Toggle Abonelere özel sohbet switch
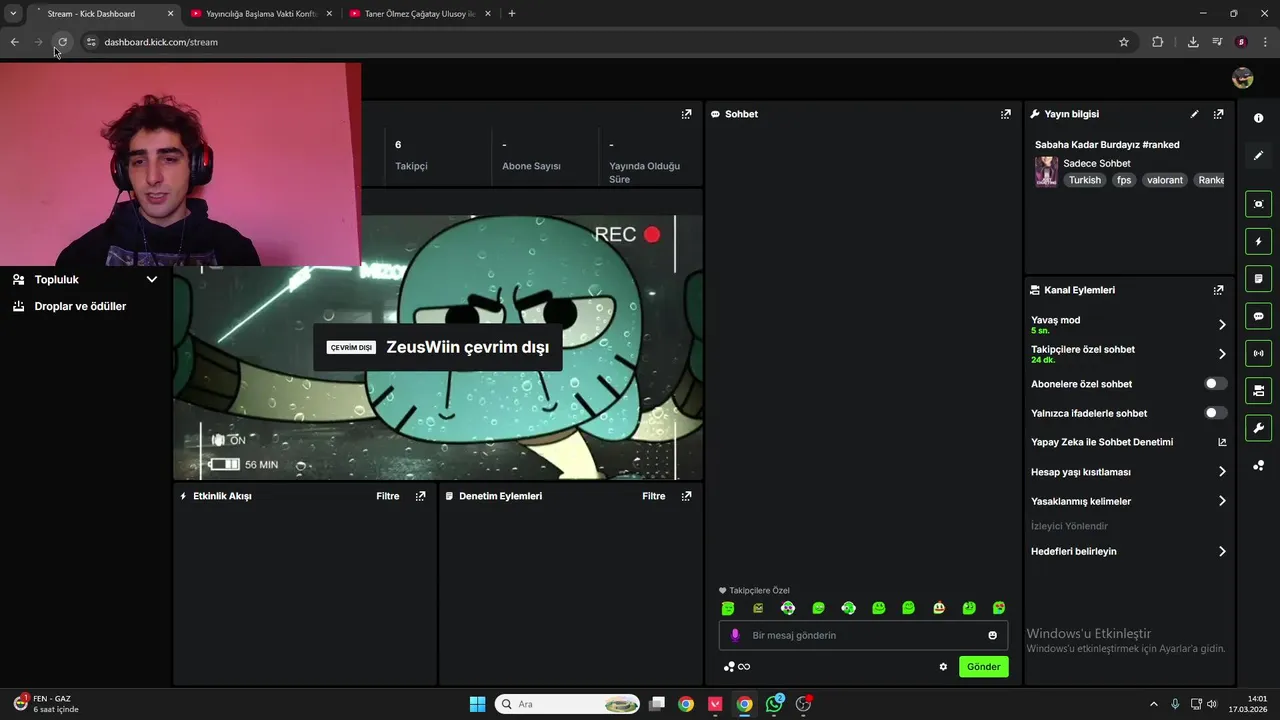1280x720 pixels. point(1215,384)
